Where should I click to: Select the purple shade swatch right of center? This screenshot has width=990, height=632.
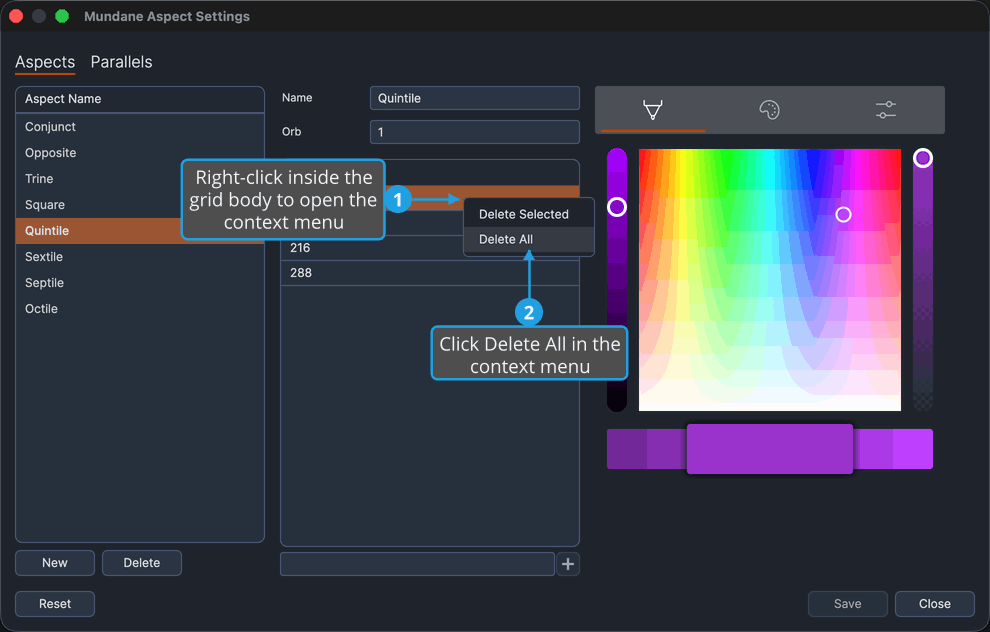click(873, 449)
